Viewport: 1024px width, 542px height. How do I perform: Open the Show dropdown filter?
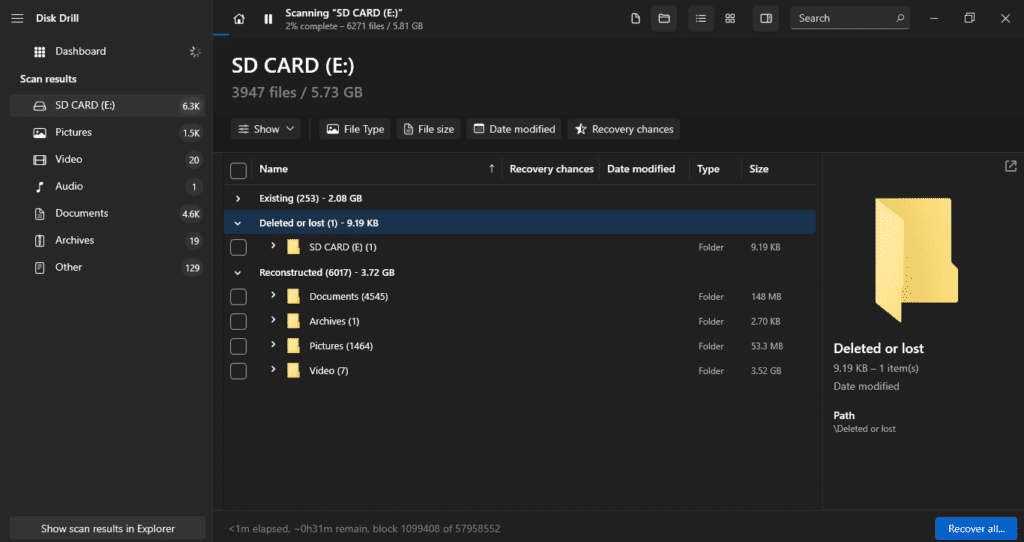[266, 129]
